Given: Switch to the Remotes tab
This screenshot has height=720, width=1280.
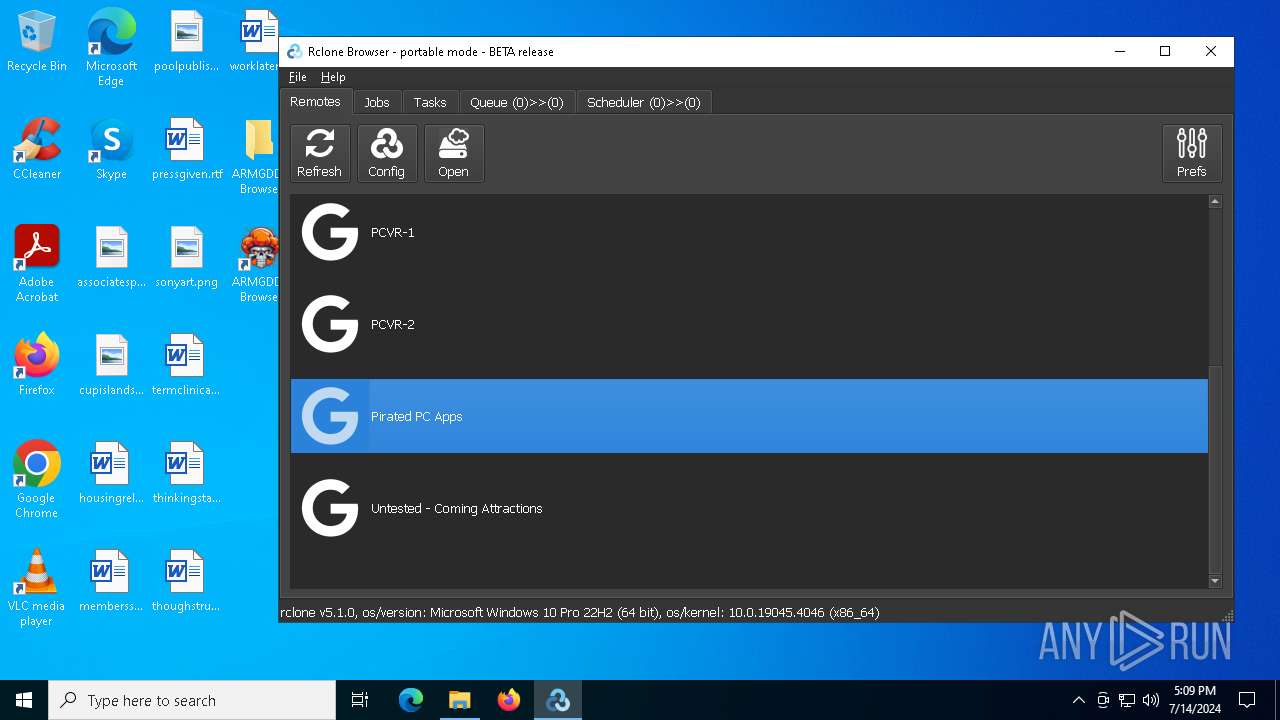Looking at the screenshot, I should point(315,101).
